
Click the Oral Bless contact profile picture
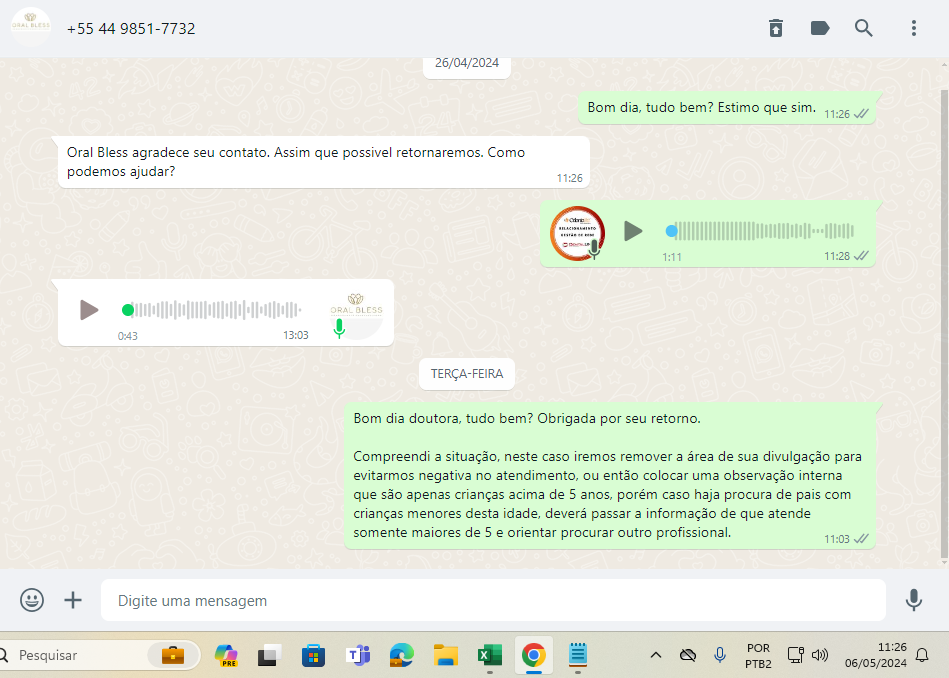[x=31, y=28]
